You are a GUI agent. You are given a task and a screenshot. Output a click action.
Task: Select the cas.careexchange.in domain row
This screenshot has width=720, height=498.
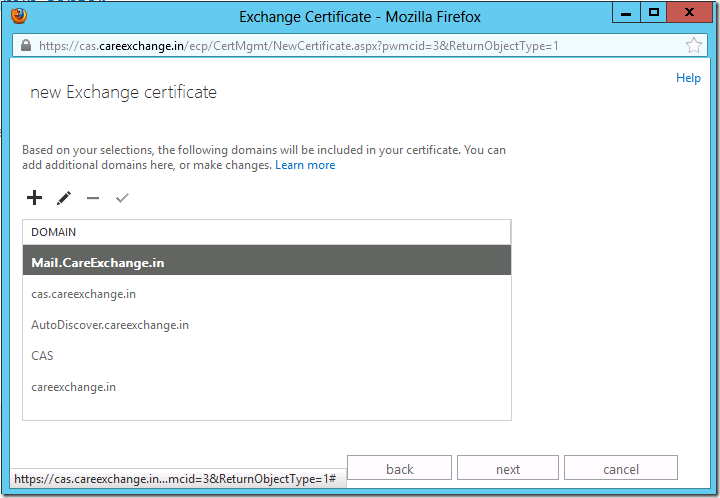tap(267, 294)
